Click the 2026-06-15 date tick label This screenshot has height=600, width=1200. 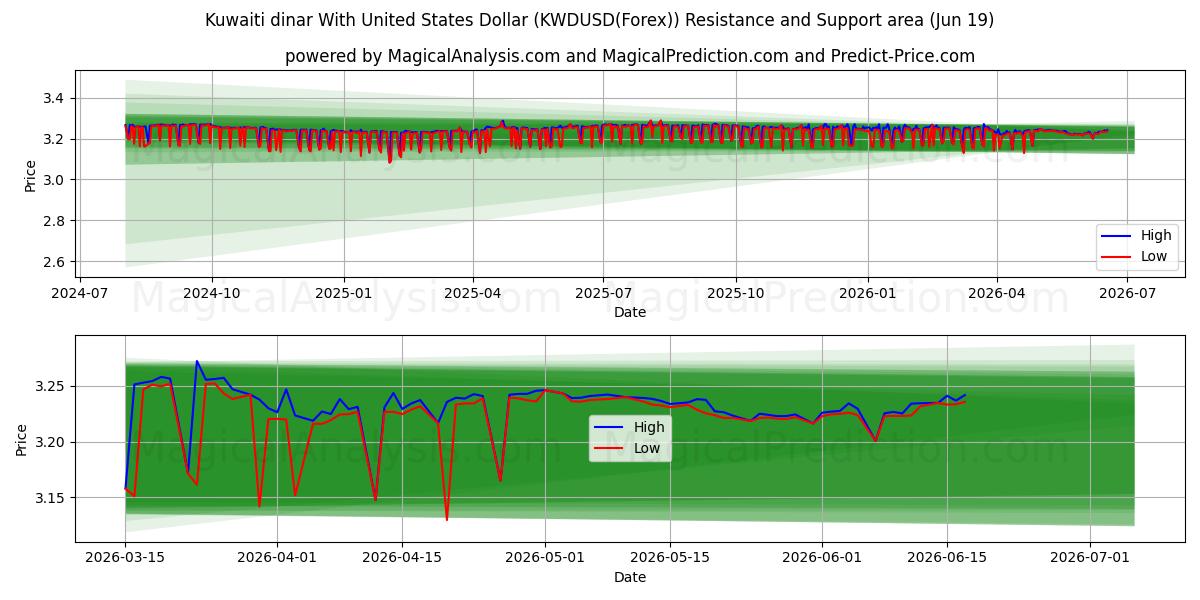point(947,558)
